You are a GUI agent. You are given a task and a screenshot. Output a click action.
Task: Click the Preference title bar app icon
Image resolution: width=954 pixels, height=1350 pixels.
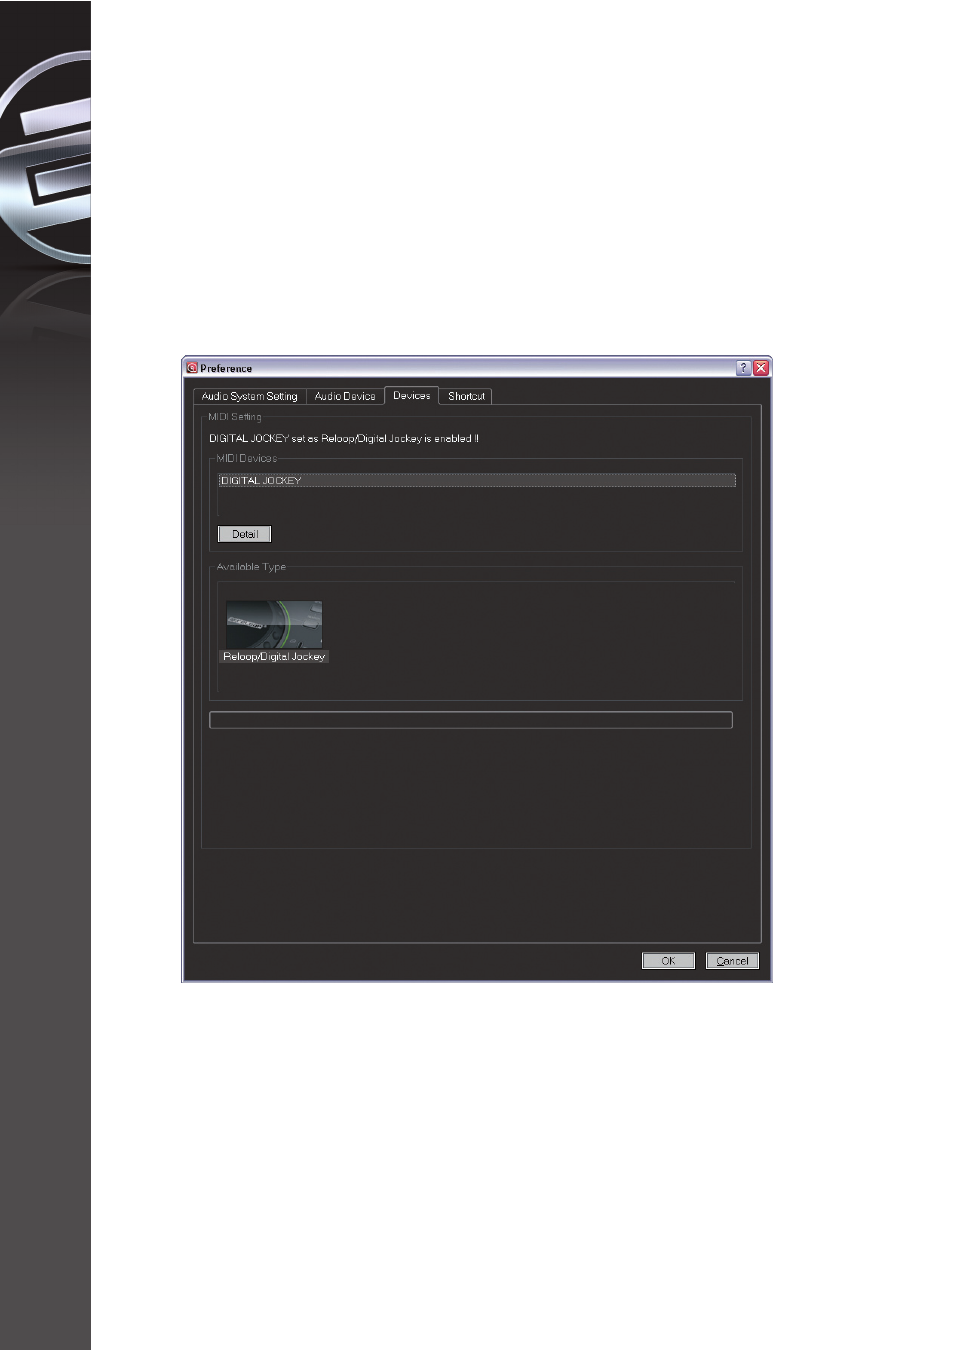point(192,368)
